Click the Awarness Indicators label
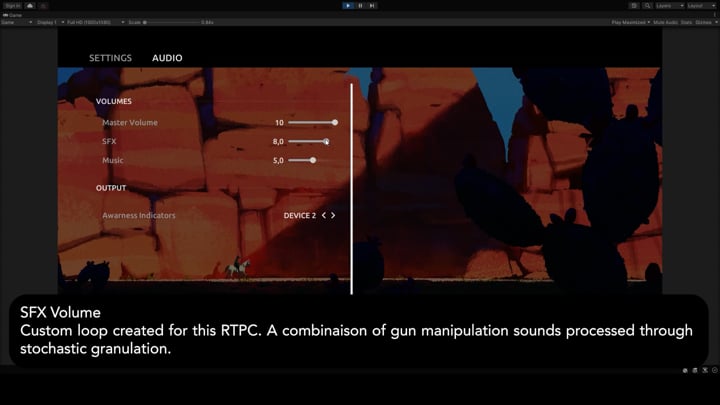Image resolution: width=720 pixels, height=405 pixels. pos(139,215)
